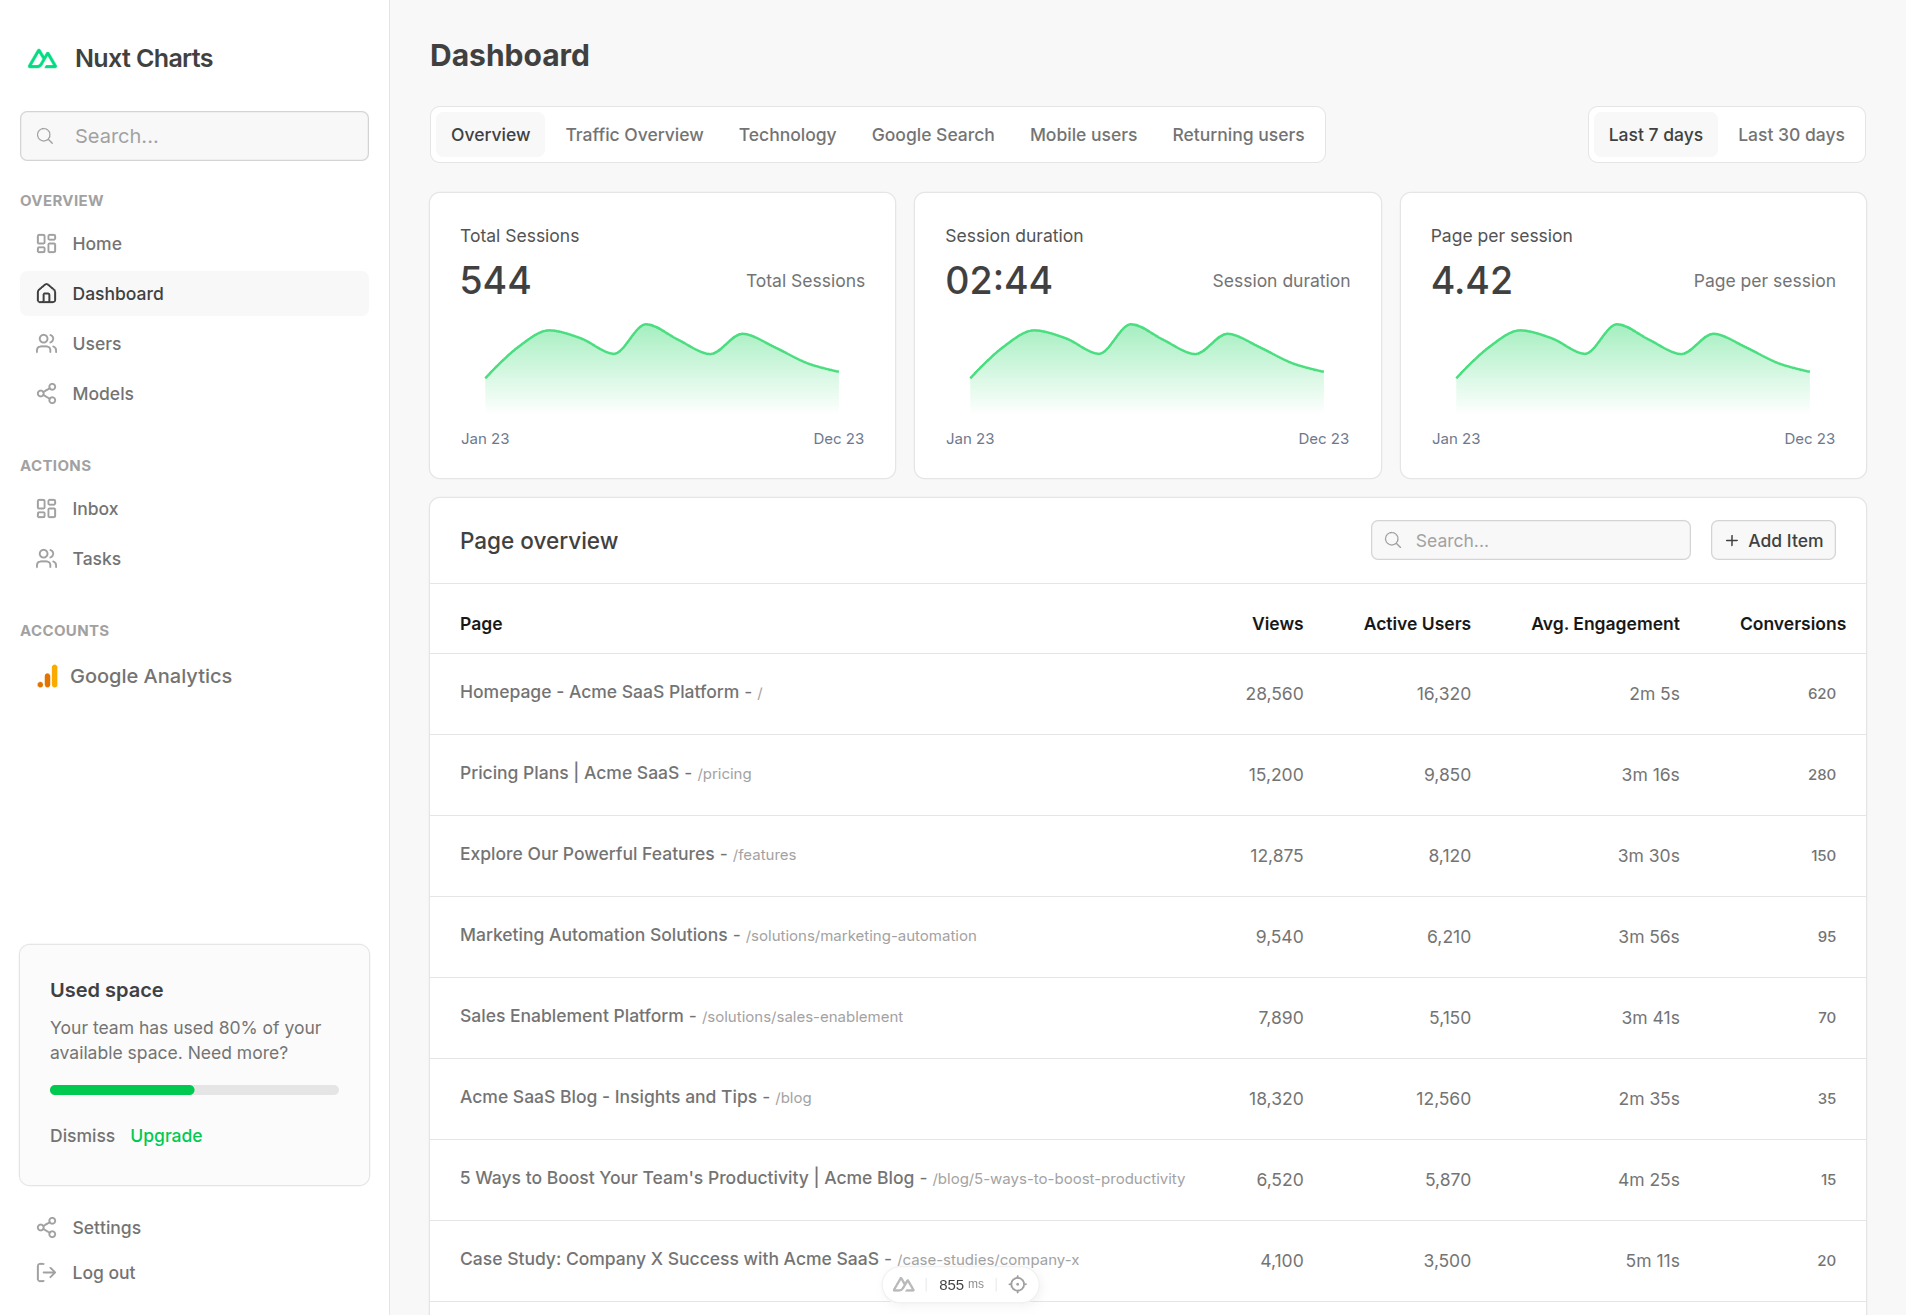The image size is (1906, 1315).
Task: Open Users page from sidebar
Action: (x=194, y=344)
